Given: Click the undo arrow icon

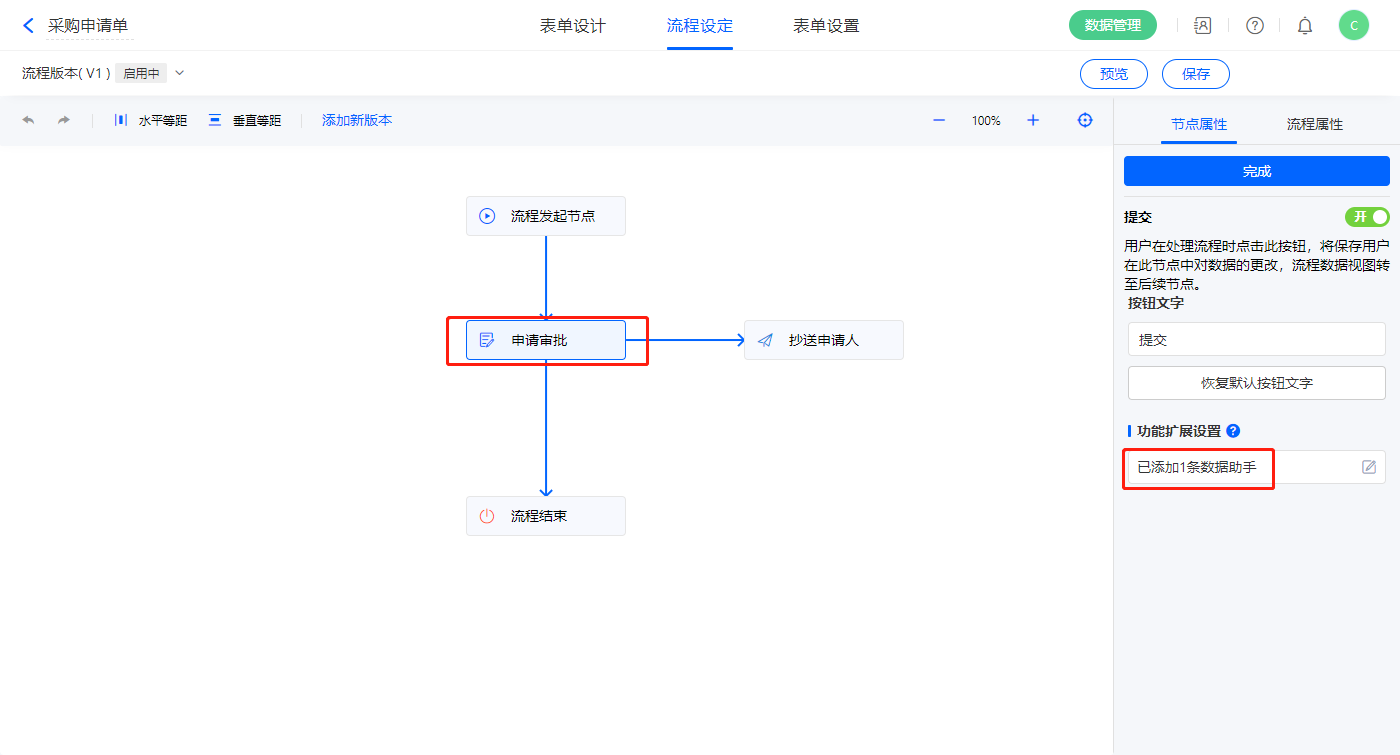Looking at the screenshot, I should tap(28, 120).
